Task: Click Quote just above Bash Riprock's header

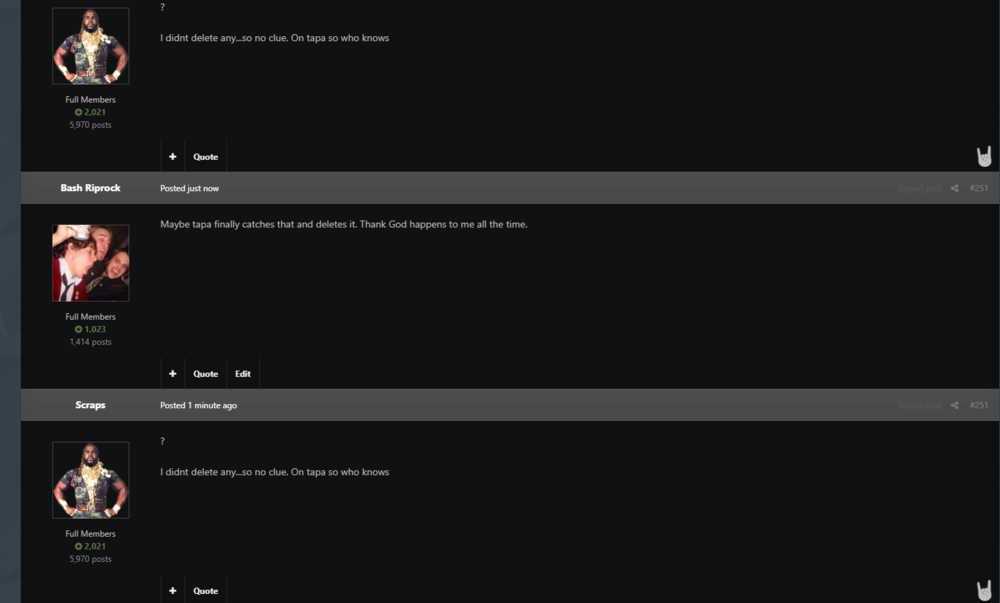Action: [x=205, y=157]
